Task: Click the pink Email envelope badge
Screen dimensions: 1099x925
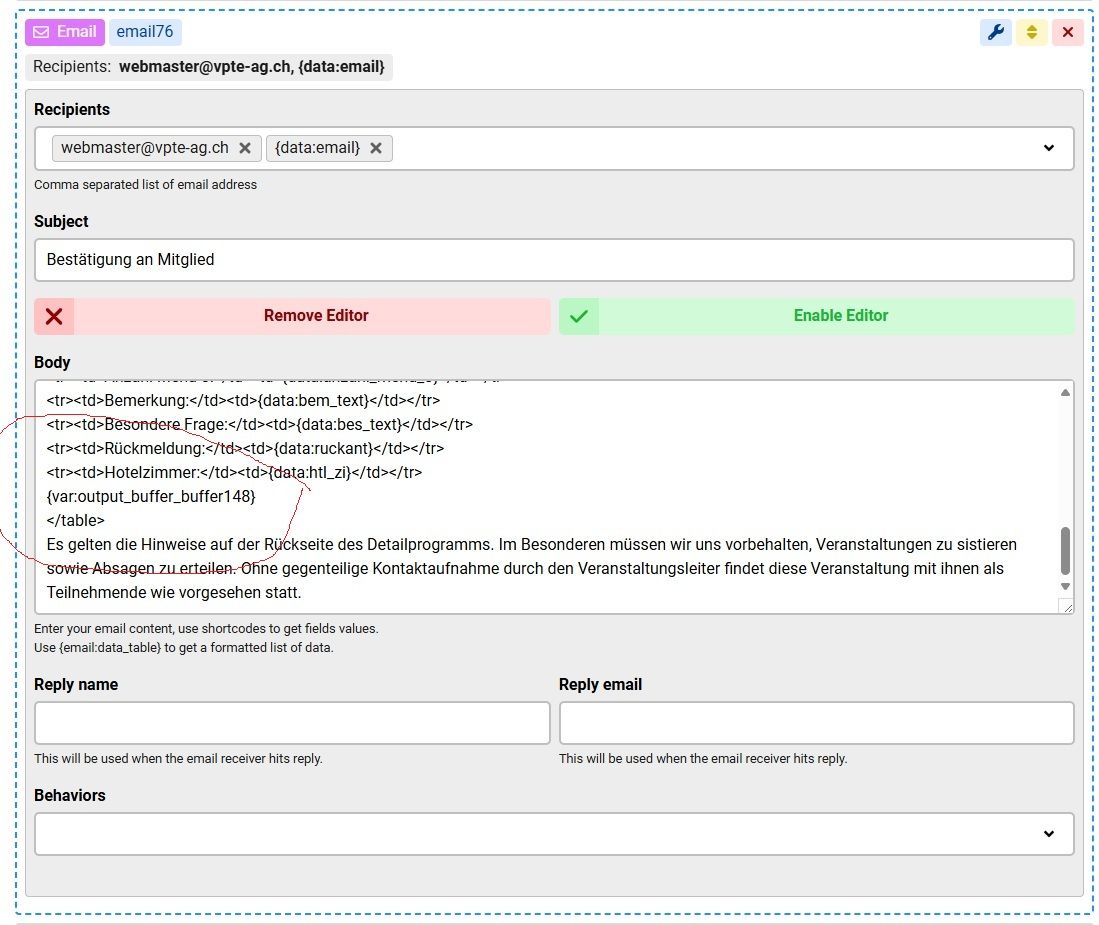Action: pyautogui.click(x=65, y=32)
